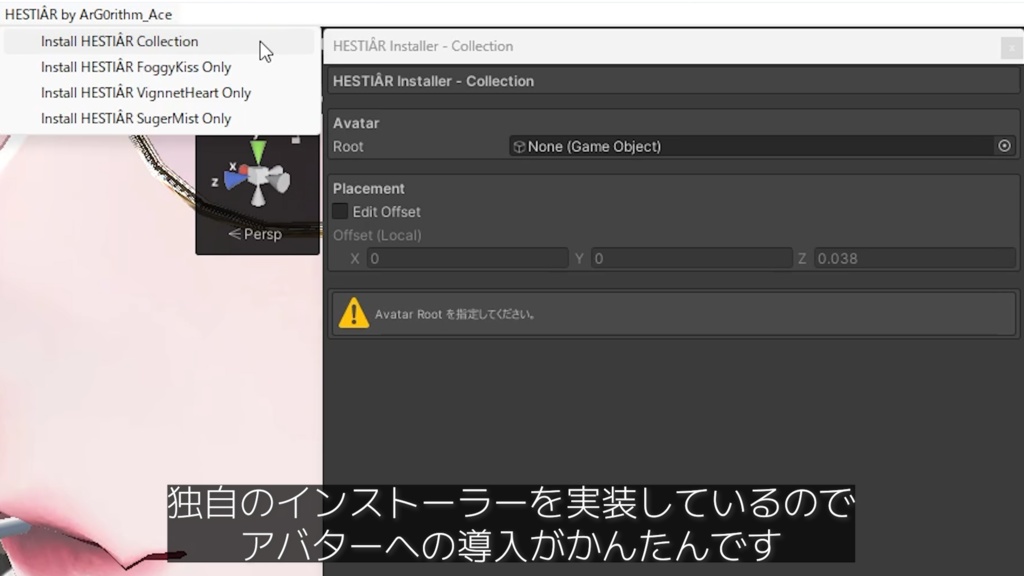This screenshot has width=1024, height=576.
Task: Click the red X-axis handle on the gizmo
Action: pos(244,169)
